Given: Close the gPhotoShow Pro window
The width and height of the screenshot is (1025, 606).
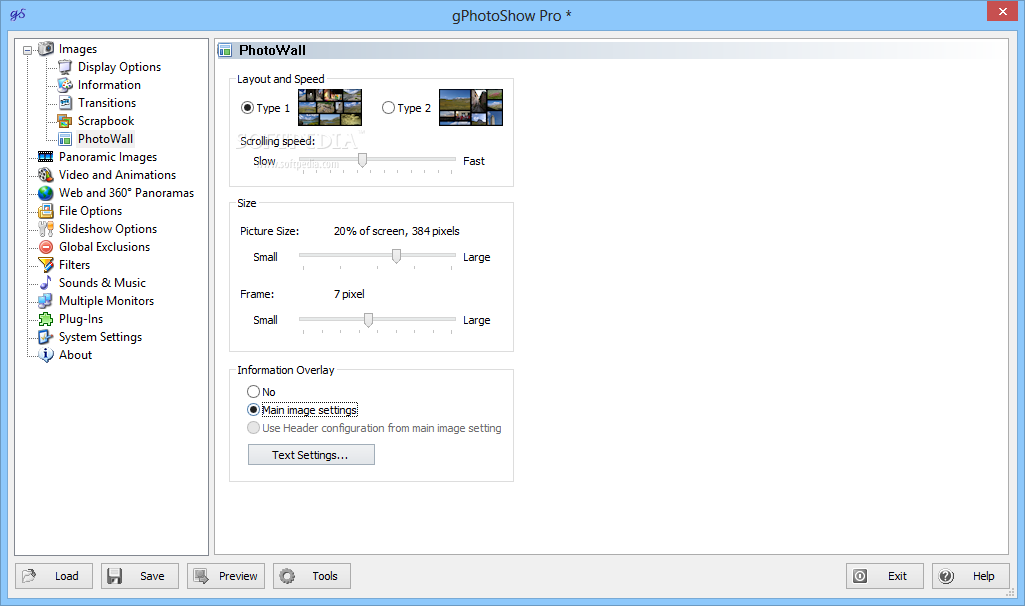Looking at the screenshot, I should point(1002,11).
